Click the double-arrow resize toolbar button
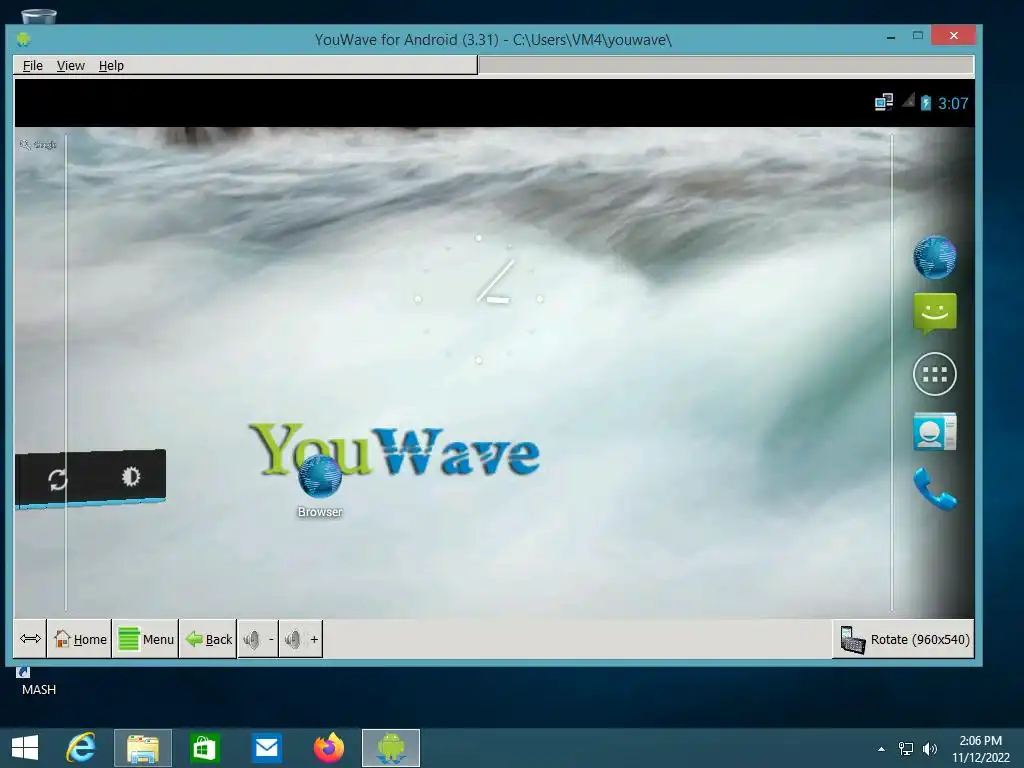Viewport: 1024px width, 768px height. coord(30,639)
